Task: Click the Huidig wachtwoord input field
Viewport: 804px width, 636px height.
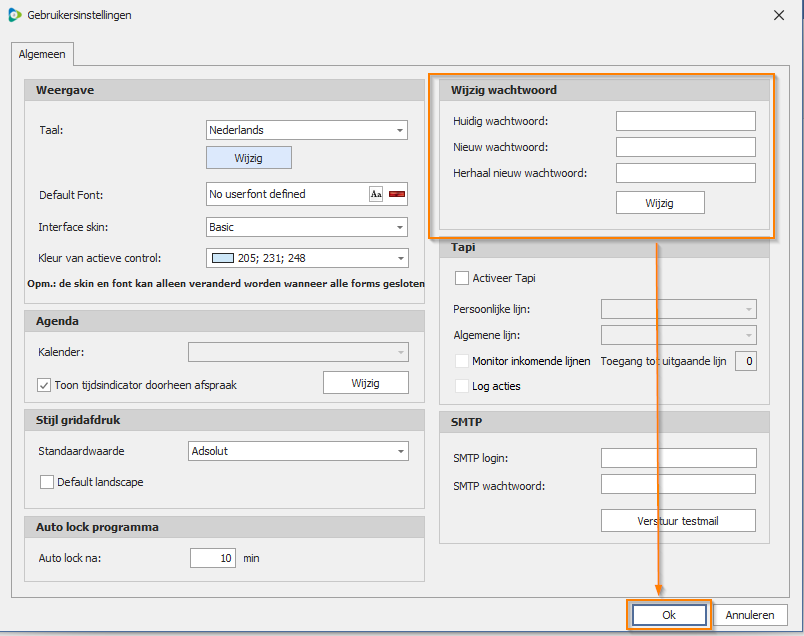Action: click(685, 121)
